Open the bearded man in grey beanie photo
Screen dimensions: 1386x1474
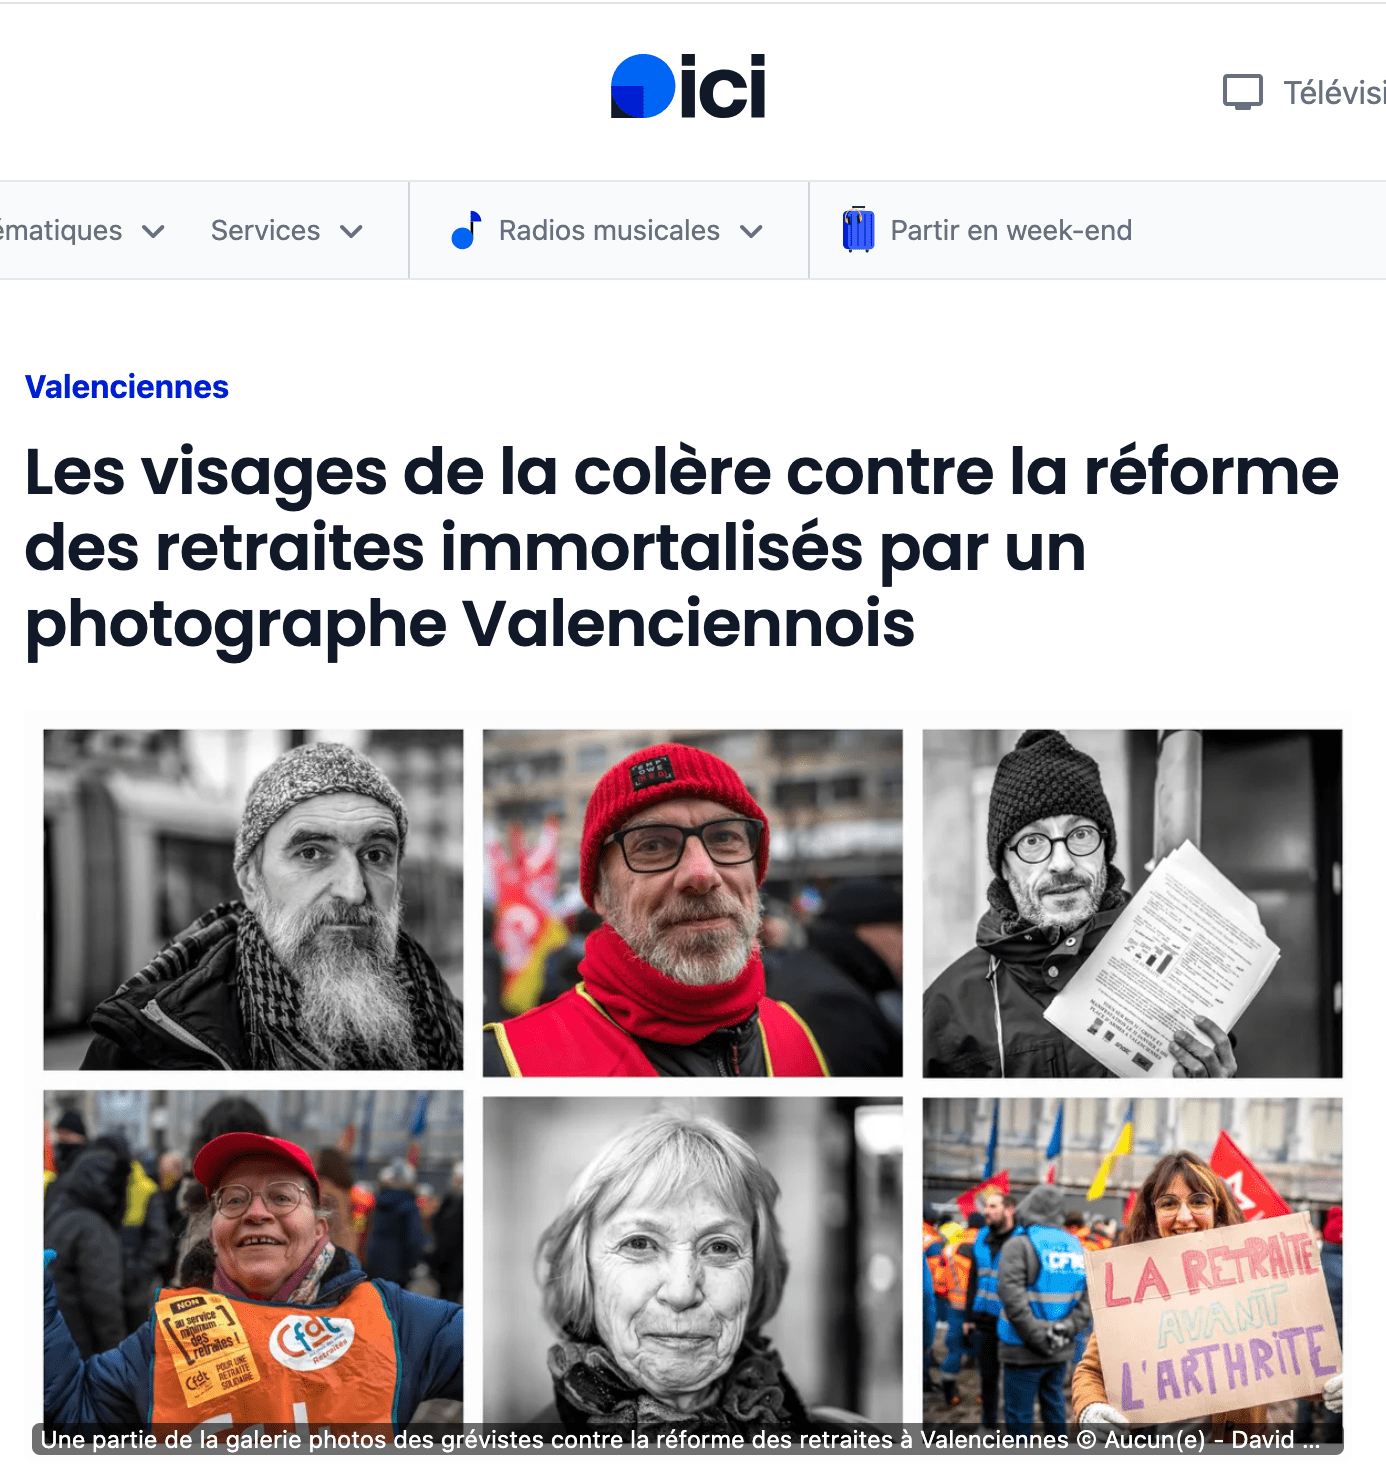(253, 900)
